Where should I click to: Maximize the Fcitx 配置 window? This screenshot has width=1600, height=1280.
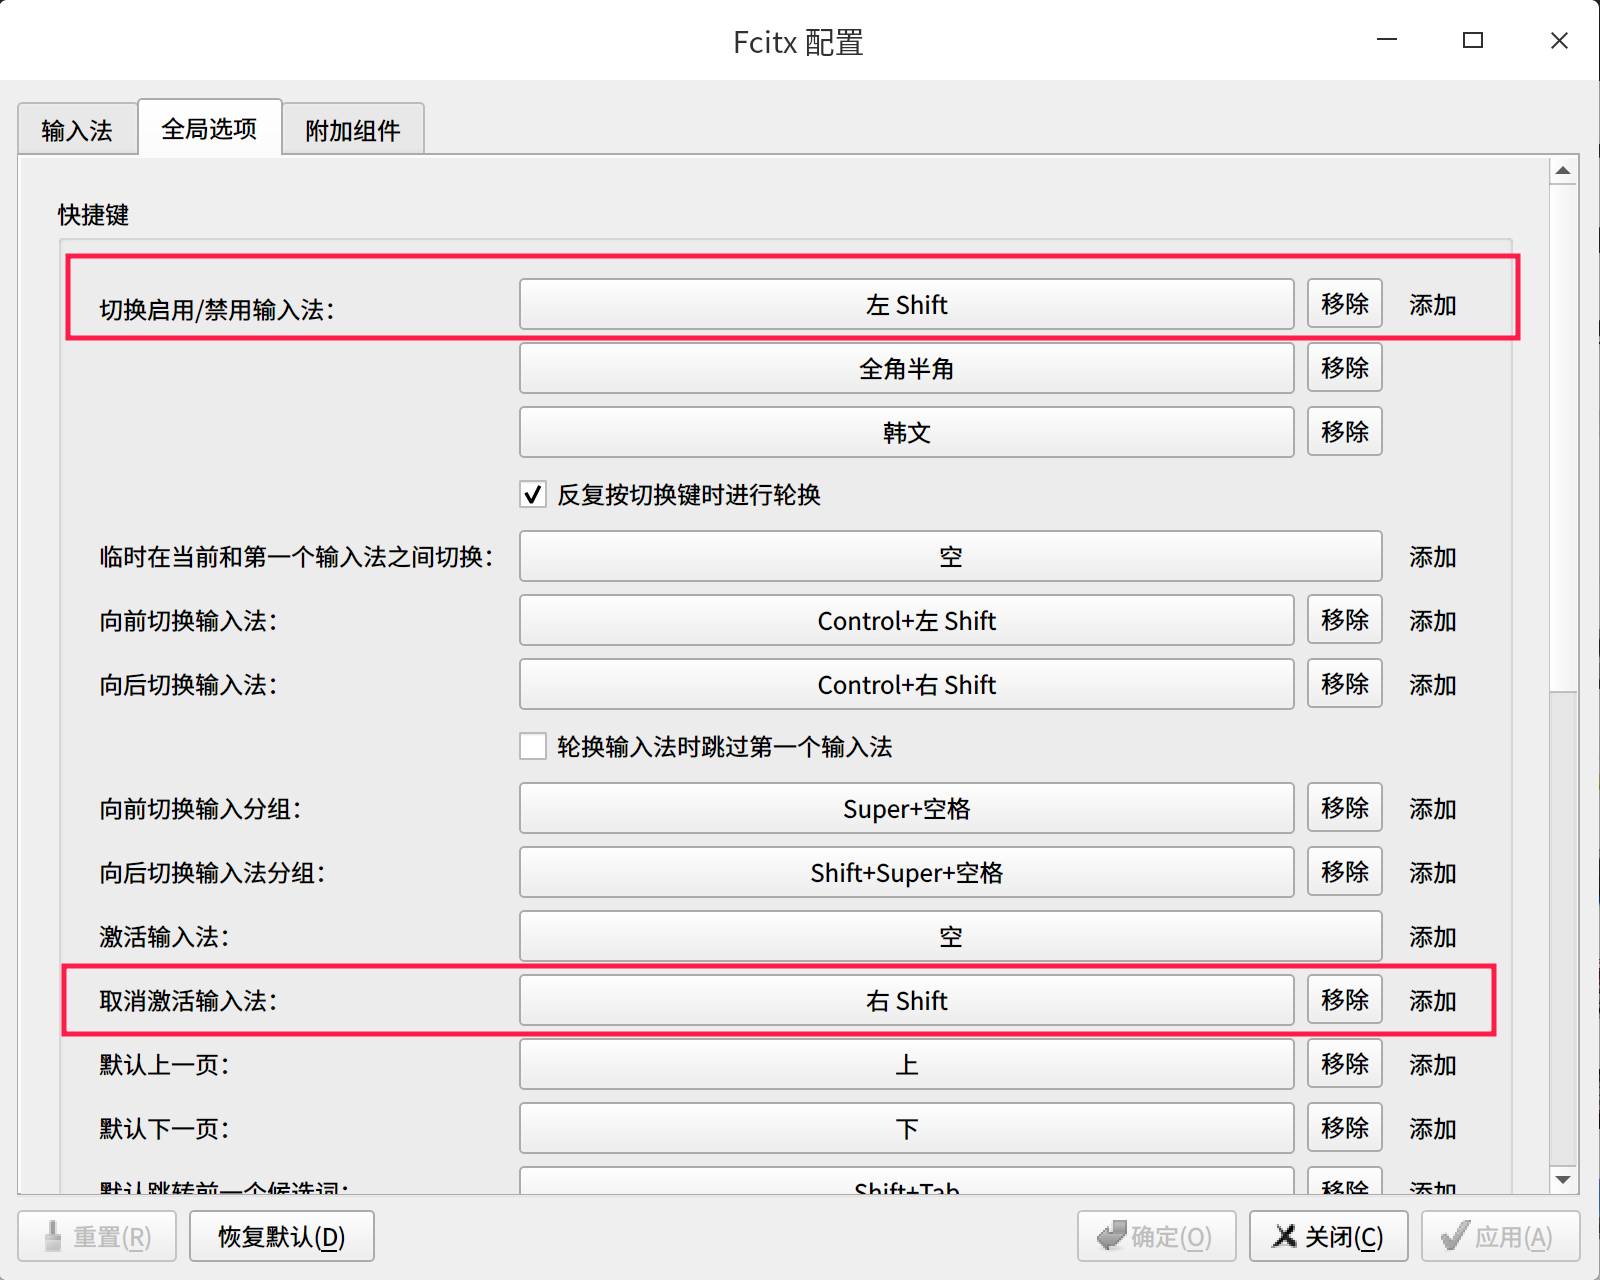click(x=1473, y=40)
